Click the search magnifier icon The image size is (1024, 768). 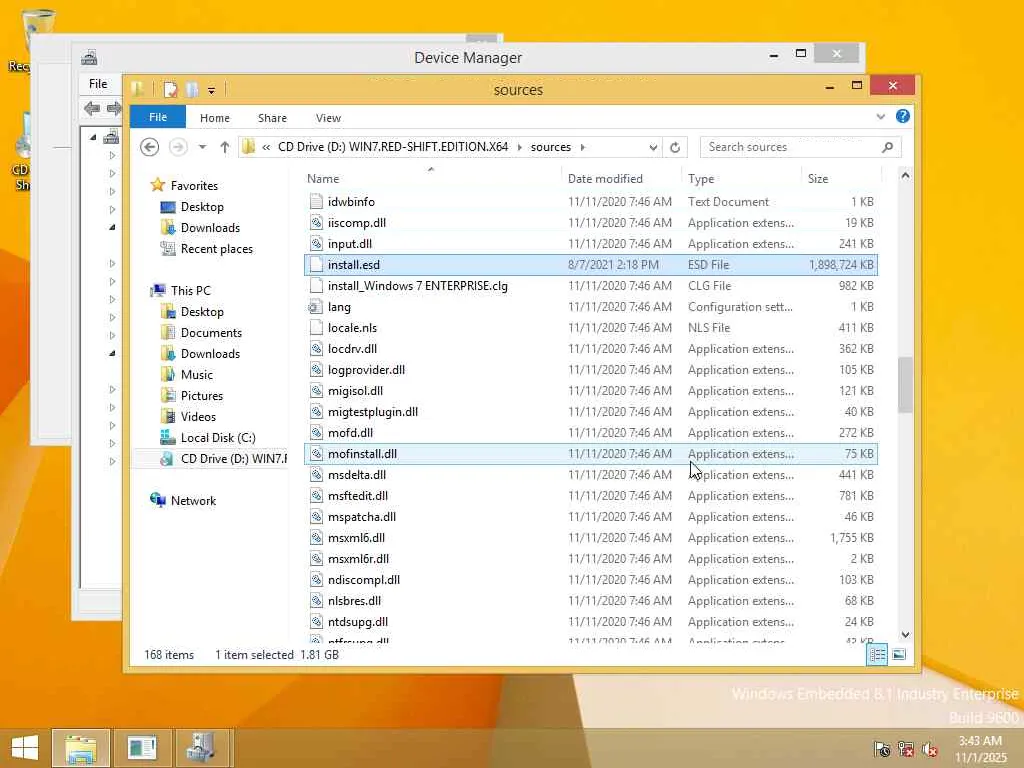887,147
